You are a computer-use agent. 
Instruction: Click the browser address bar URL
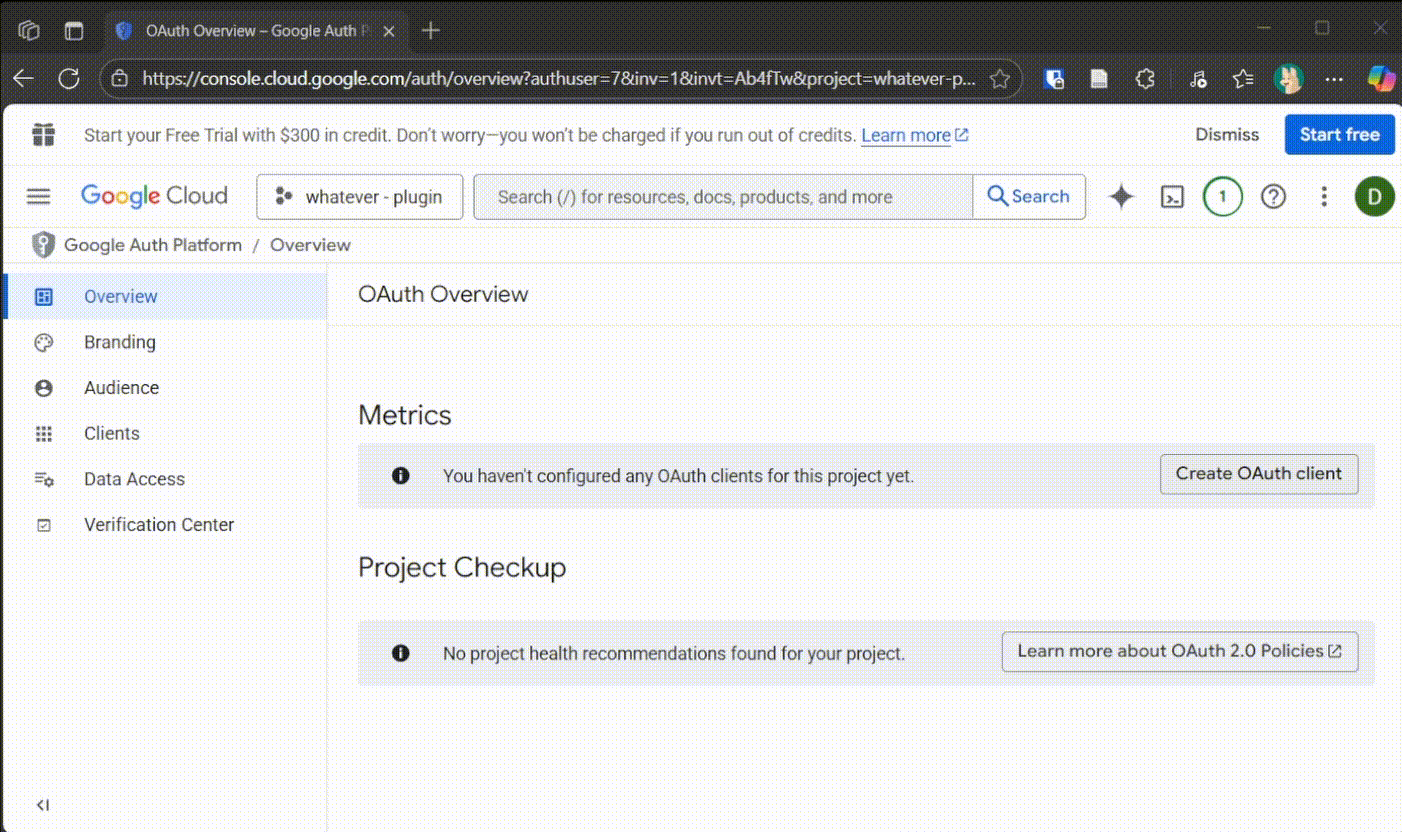coord(559,79)
